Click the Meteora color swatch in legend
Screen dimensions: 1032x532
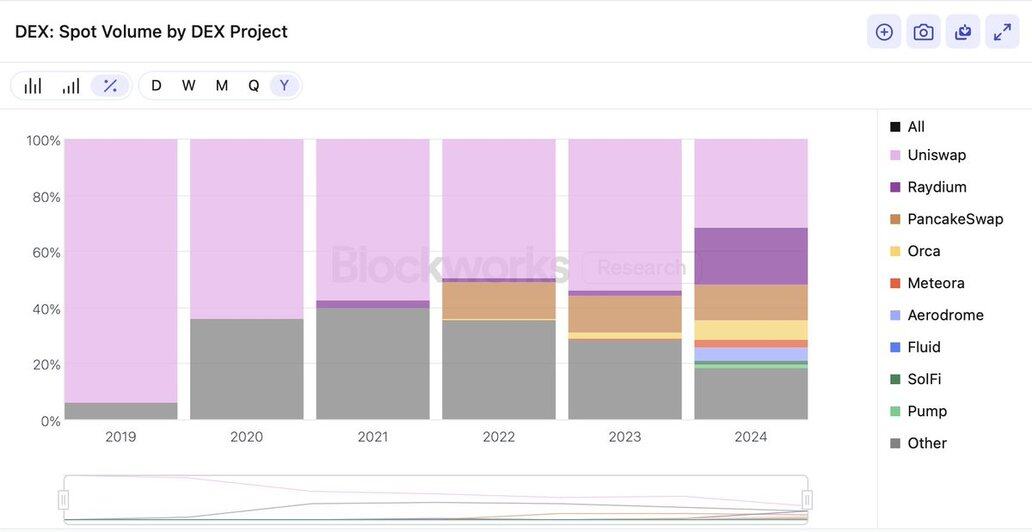point(895,283)
